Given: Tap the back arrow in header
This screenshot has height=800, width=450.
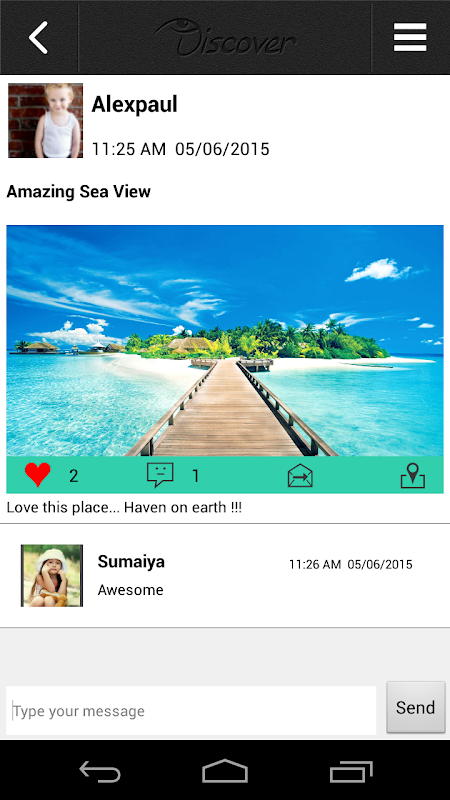Looking at the screenshot, I should pyautogui.click(x=38, y=37).
